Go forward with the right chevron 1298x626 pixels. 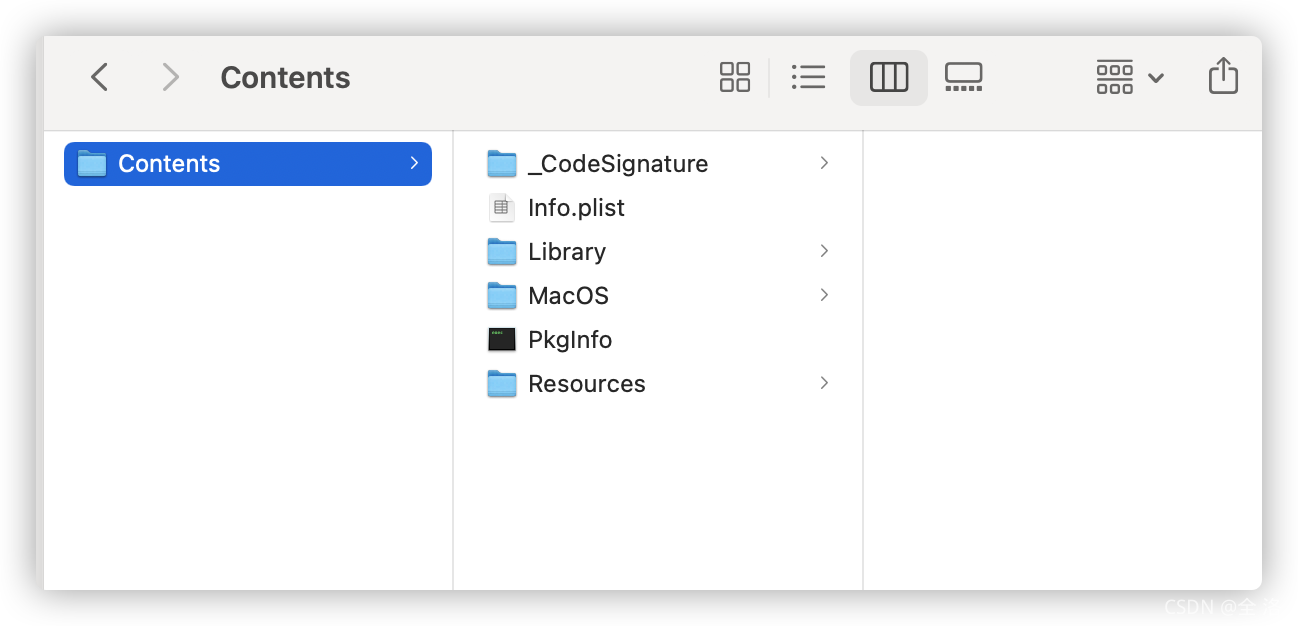(171, 77)
